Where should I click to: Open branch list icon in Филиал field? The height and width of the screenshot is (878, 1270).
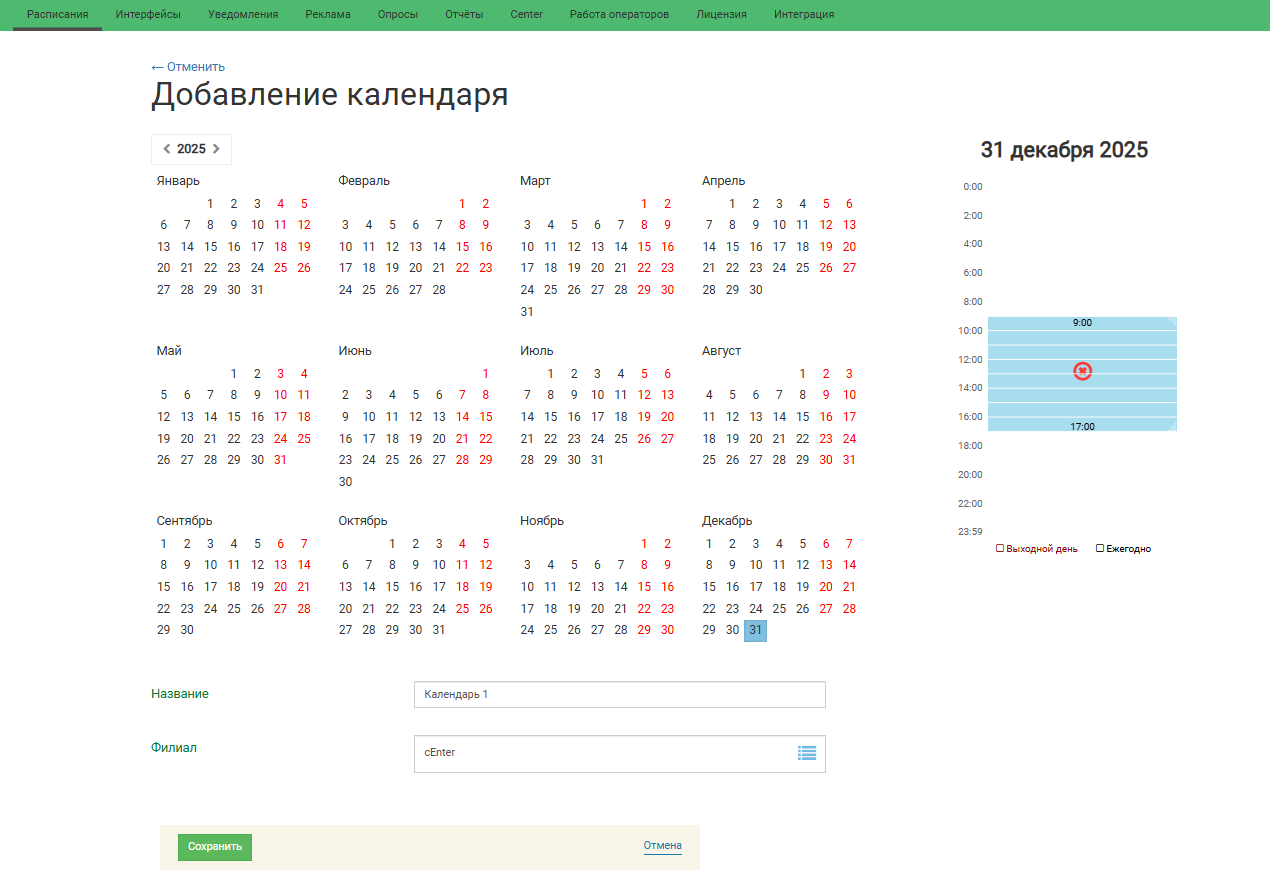point(807,753)
